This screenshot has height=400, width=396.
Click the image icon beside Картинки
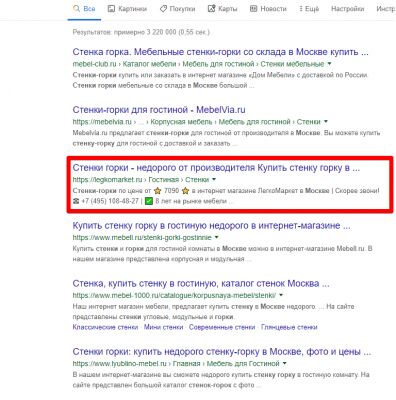pos(111,9)
